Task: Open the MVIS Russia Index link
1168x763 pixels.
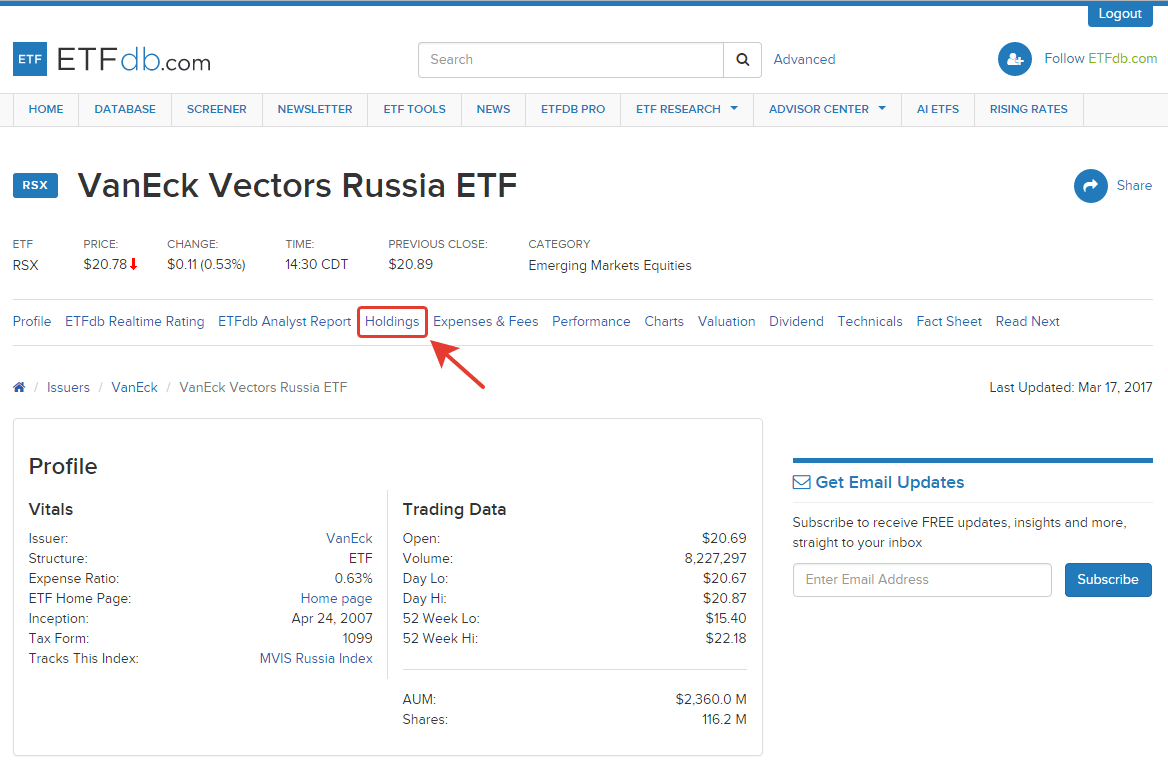Action: pyautogui.click(x=316, y=658)
